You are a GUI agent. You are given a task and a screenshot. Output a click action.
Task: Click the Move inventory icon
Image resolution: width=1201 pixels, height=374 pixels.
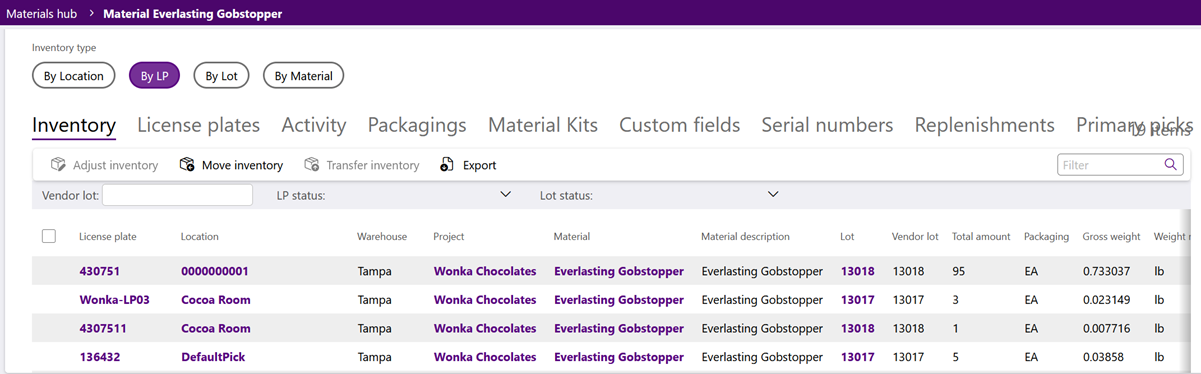tap(187, 165)
